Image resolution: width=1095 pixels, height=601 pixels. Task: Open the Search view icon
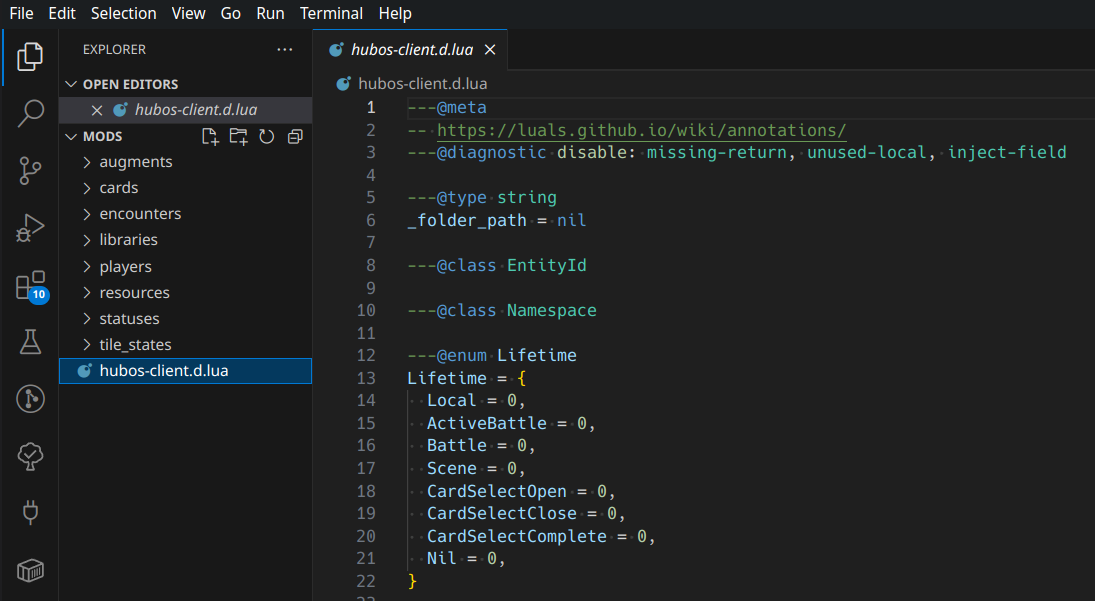click(29, 113)
